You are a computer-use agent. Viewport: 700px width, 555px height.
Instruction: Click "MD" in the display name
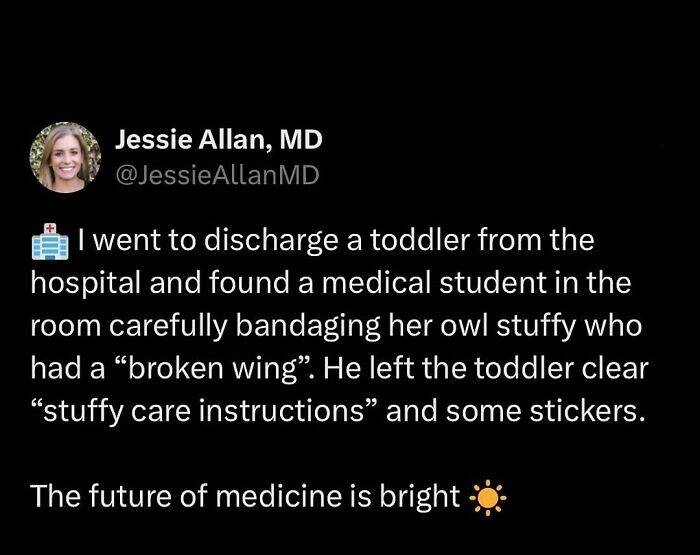pos(301,140)
